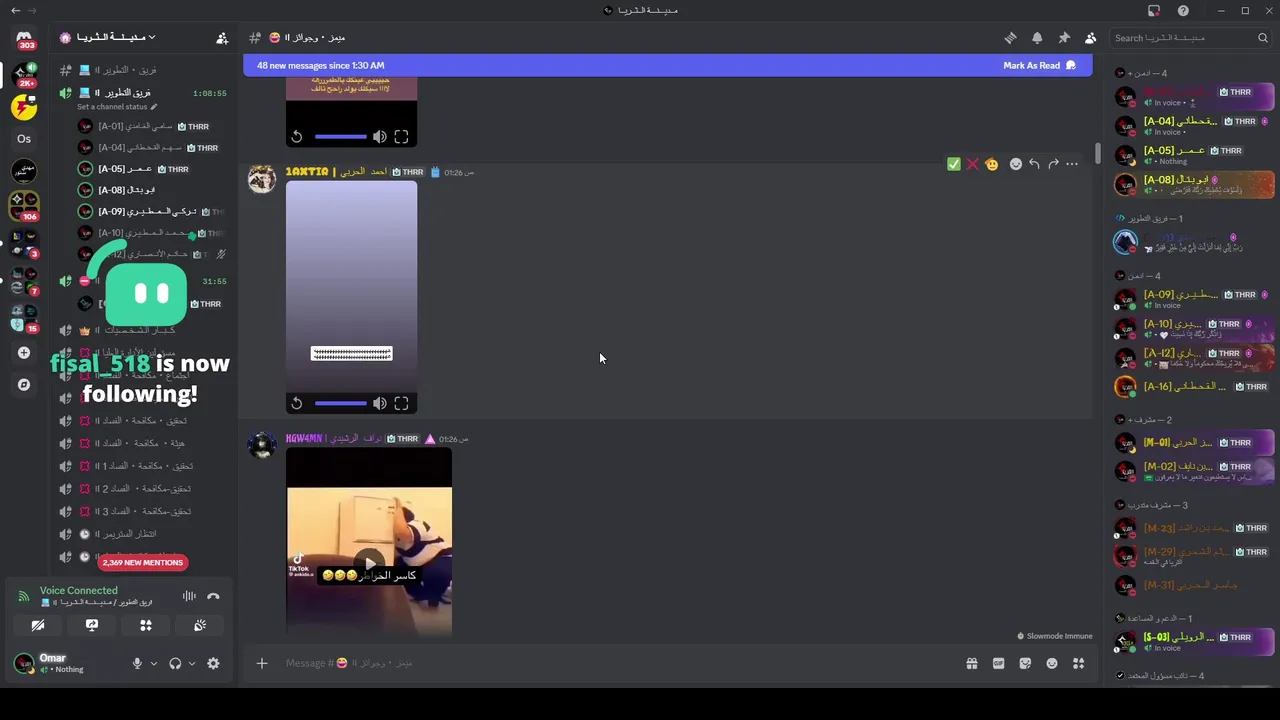Toggle member list icon in header
This screenshot has height=720, width=1280.
click(x=1091, y=38)
